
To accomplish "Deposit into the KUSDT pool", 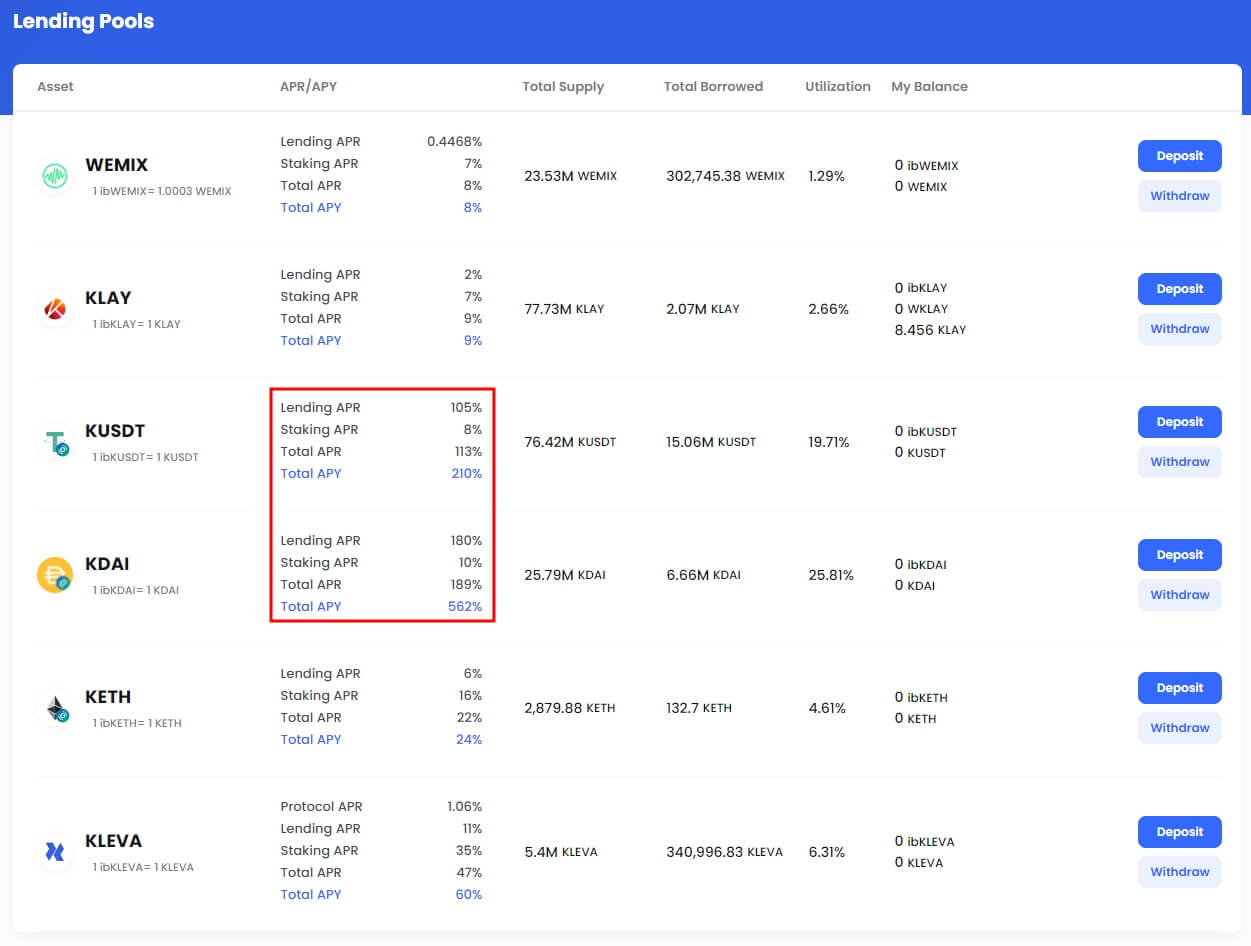I will coord(1180,422).
